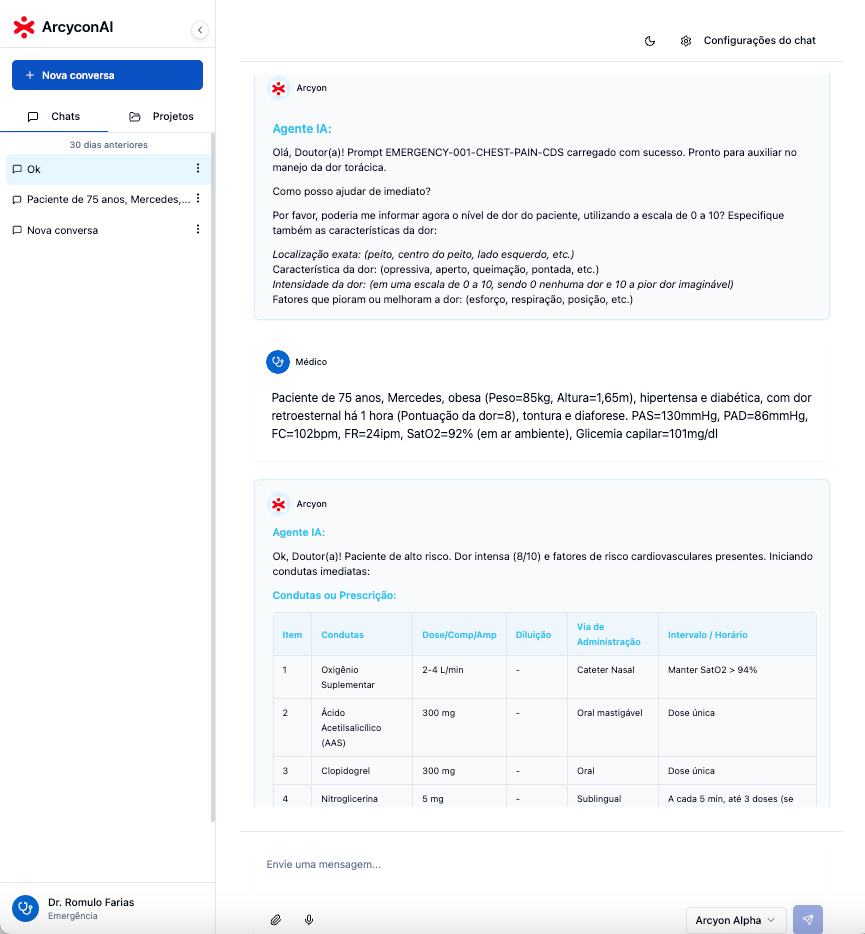The height and width of the screenshot is (934, 865).
Task: Open options menu for 'Ok' chat
Action: [198, 169]
